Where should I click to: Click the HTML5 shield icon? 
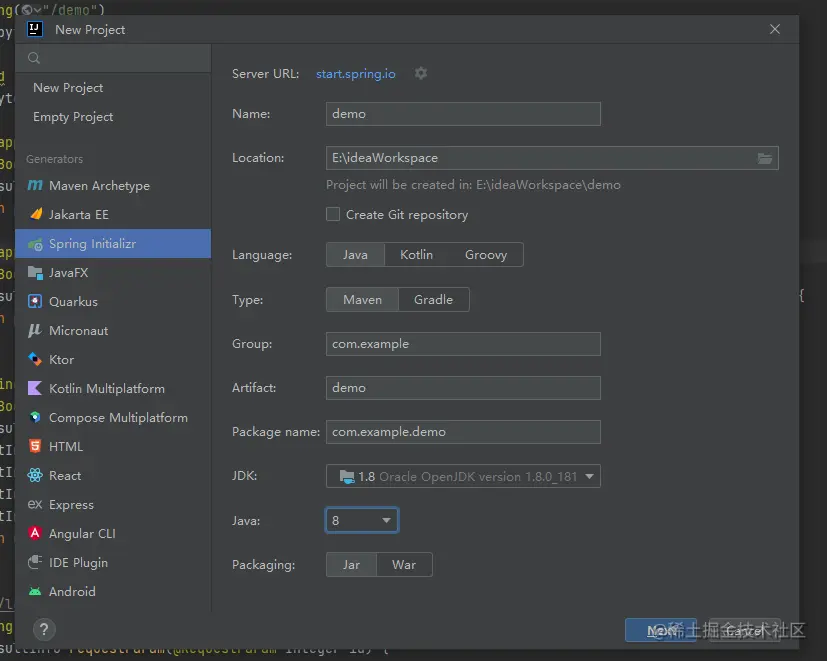tap(35, 446)
